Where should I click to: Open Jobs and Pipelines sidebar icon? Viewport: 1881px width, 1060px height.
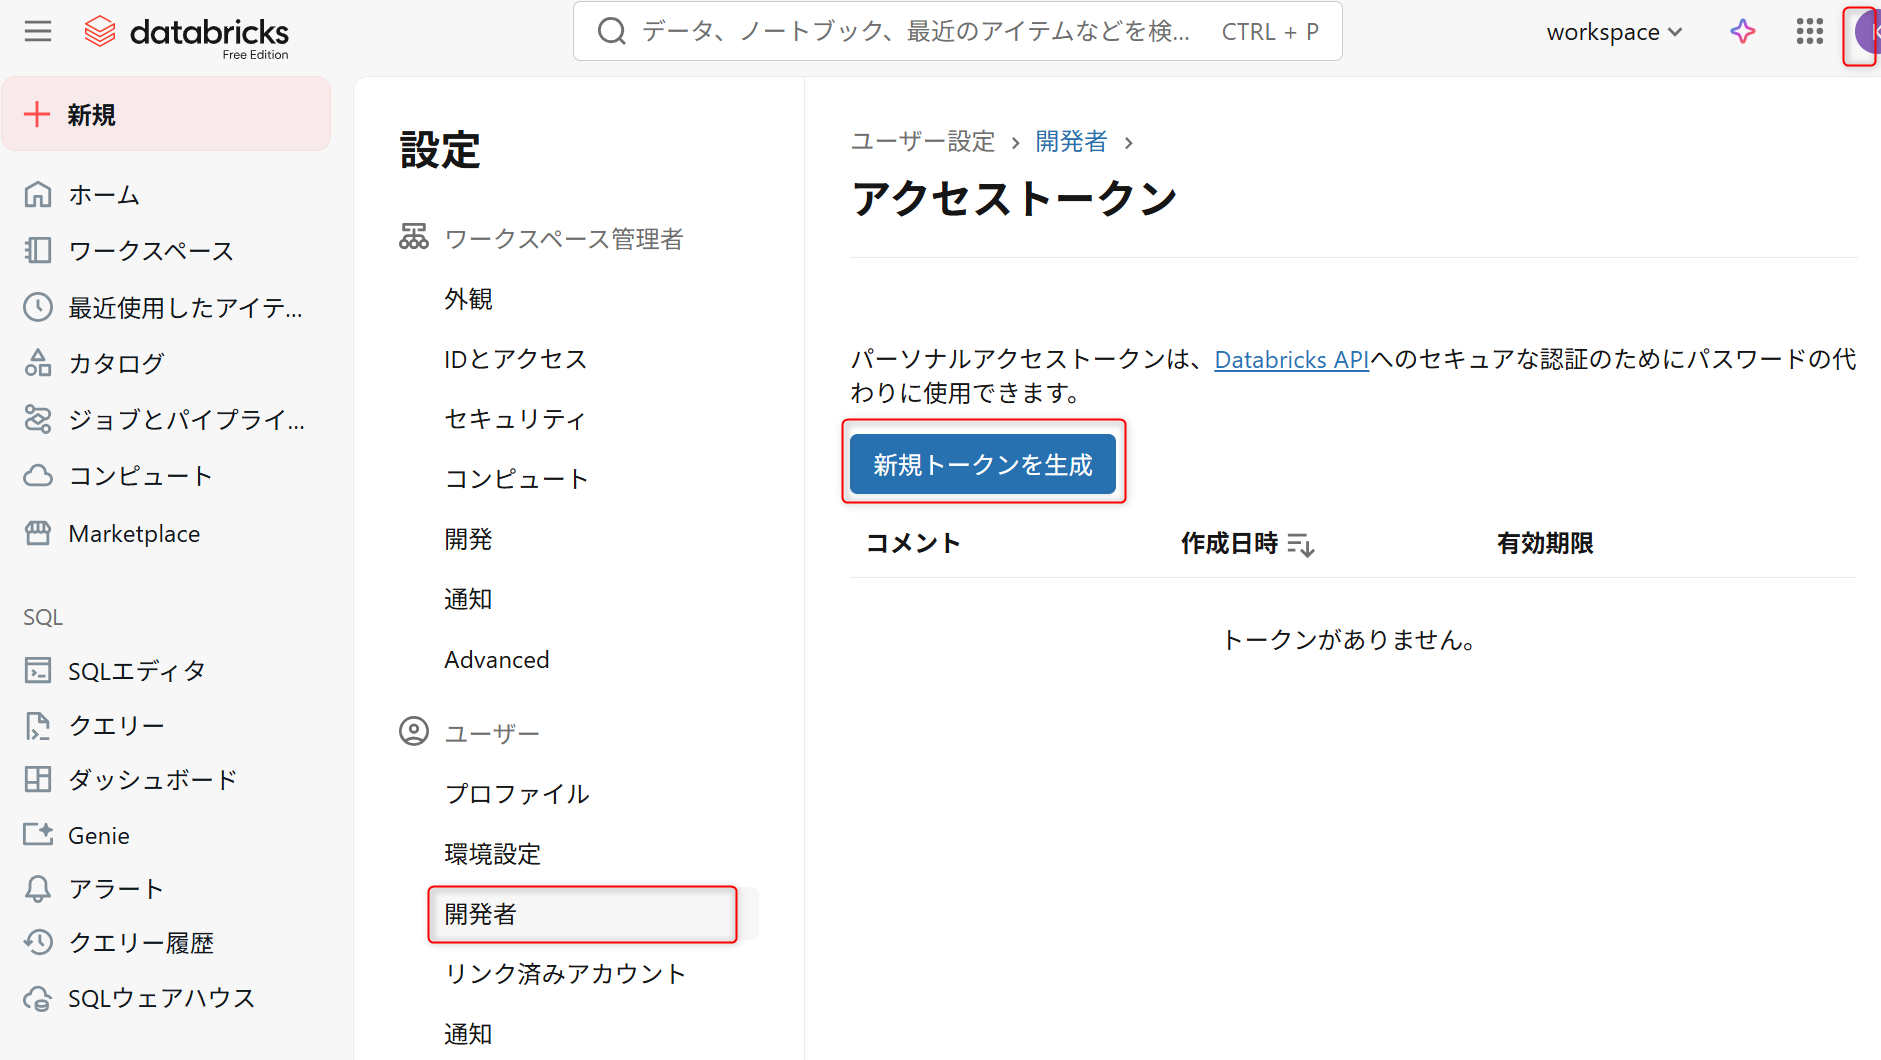tap(38, 419)
